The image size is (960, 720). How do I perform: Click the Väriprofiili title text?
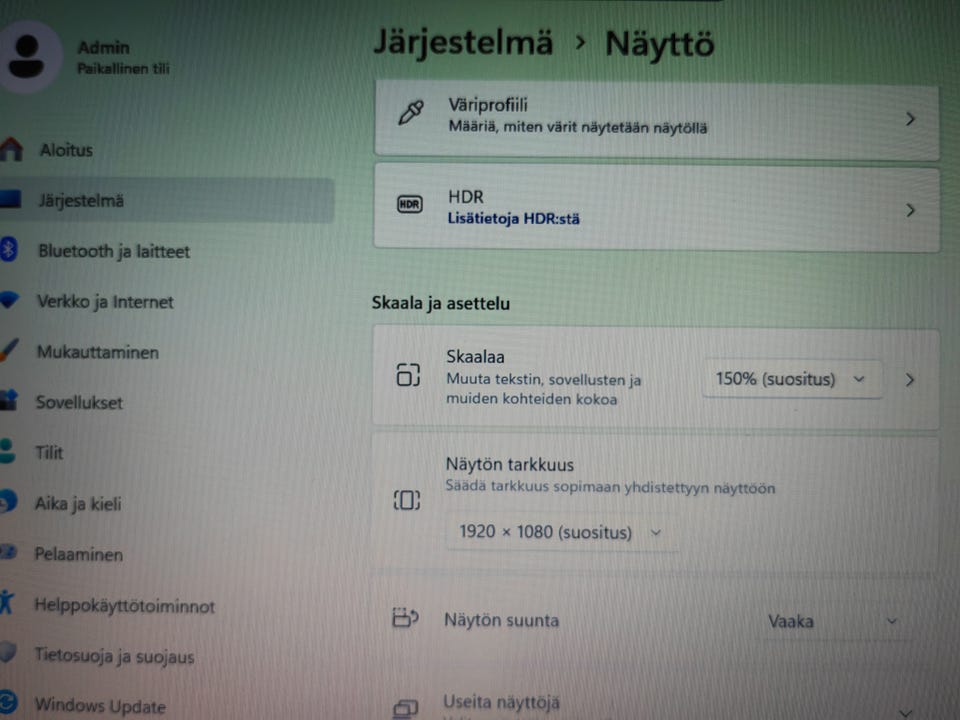(x=488, y=105)
